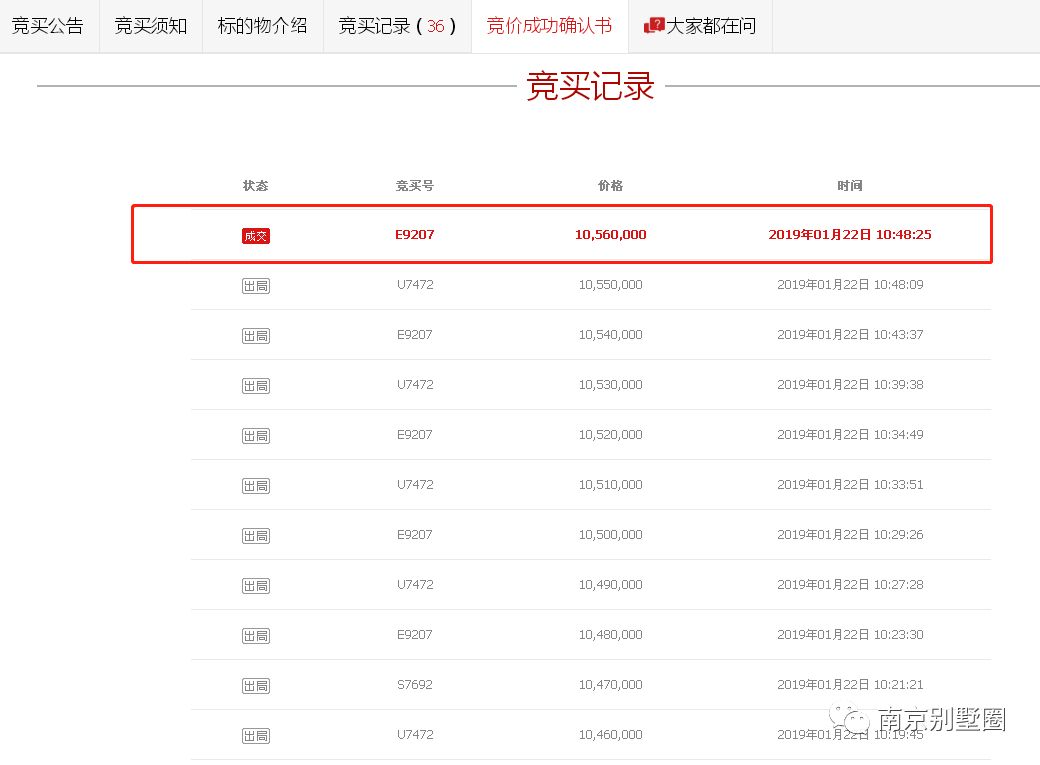The image size is (1040, 765).
Task: Select the highlighted winning bid row E9207
Action: [562, 234]
